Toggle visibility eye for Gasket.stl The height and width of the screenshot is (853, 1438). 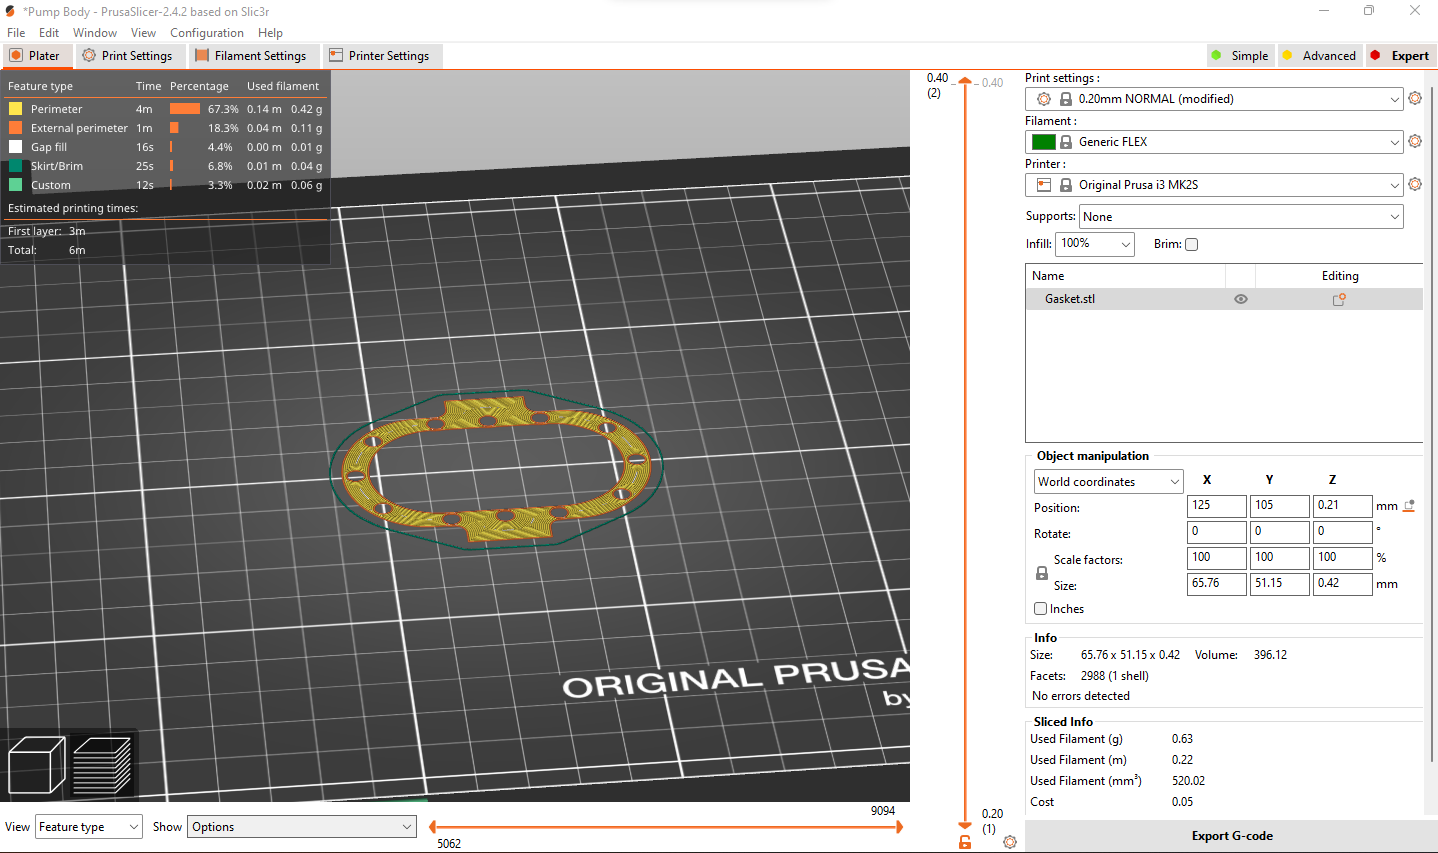1241,299
